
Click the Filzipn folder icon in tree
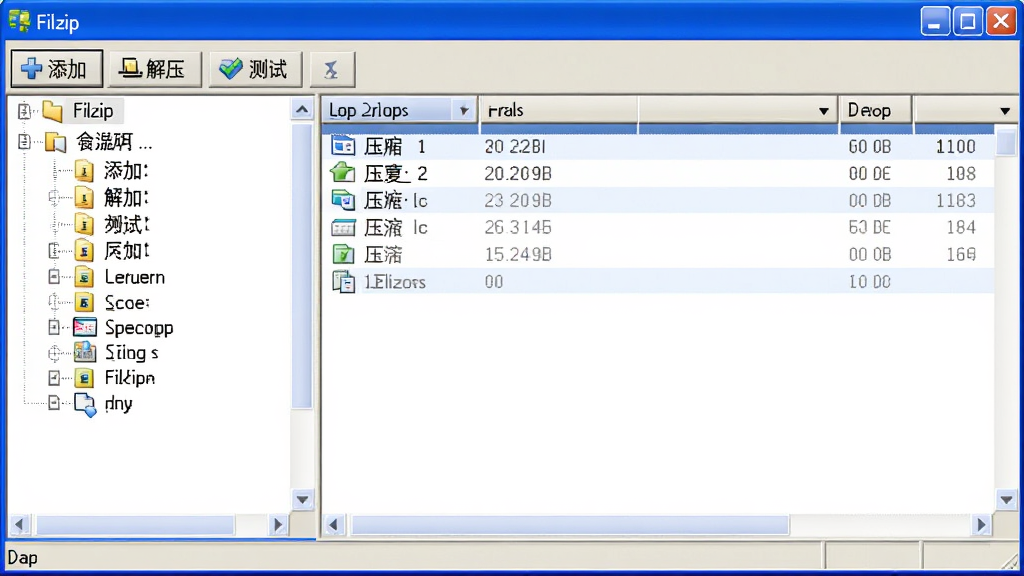click(x=84, y=377)
